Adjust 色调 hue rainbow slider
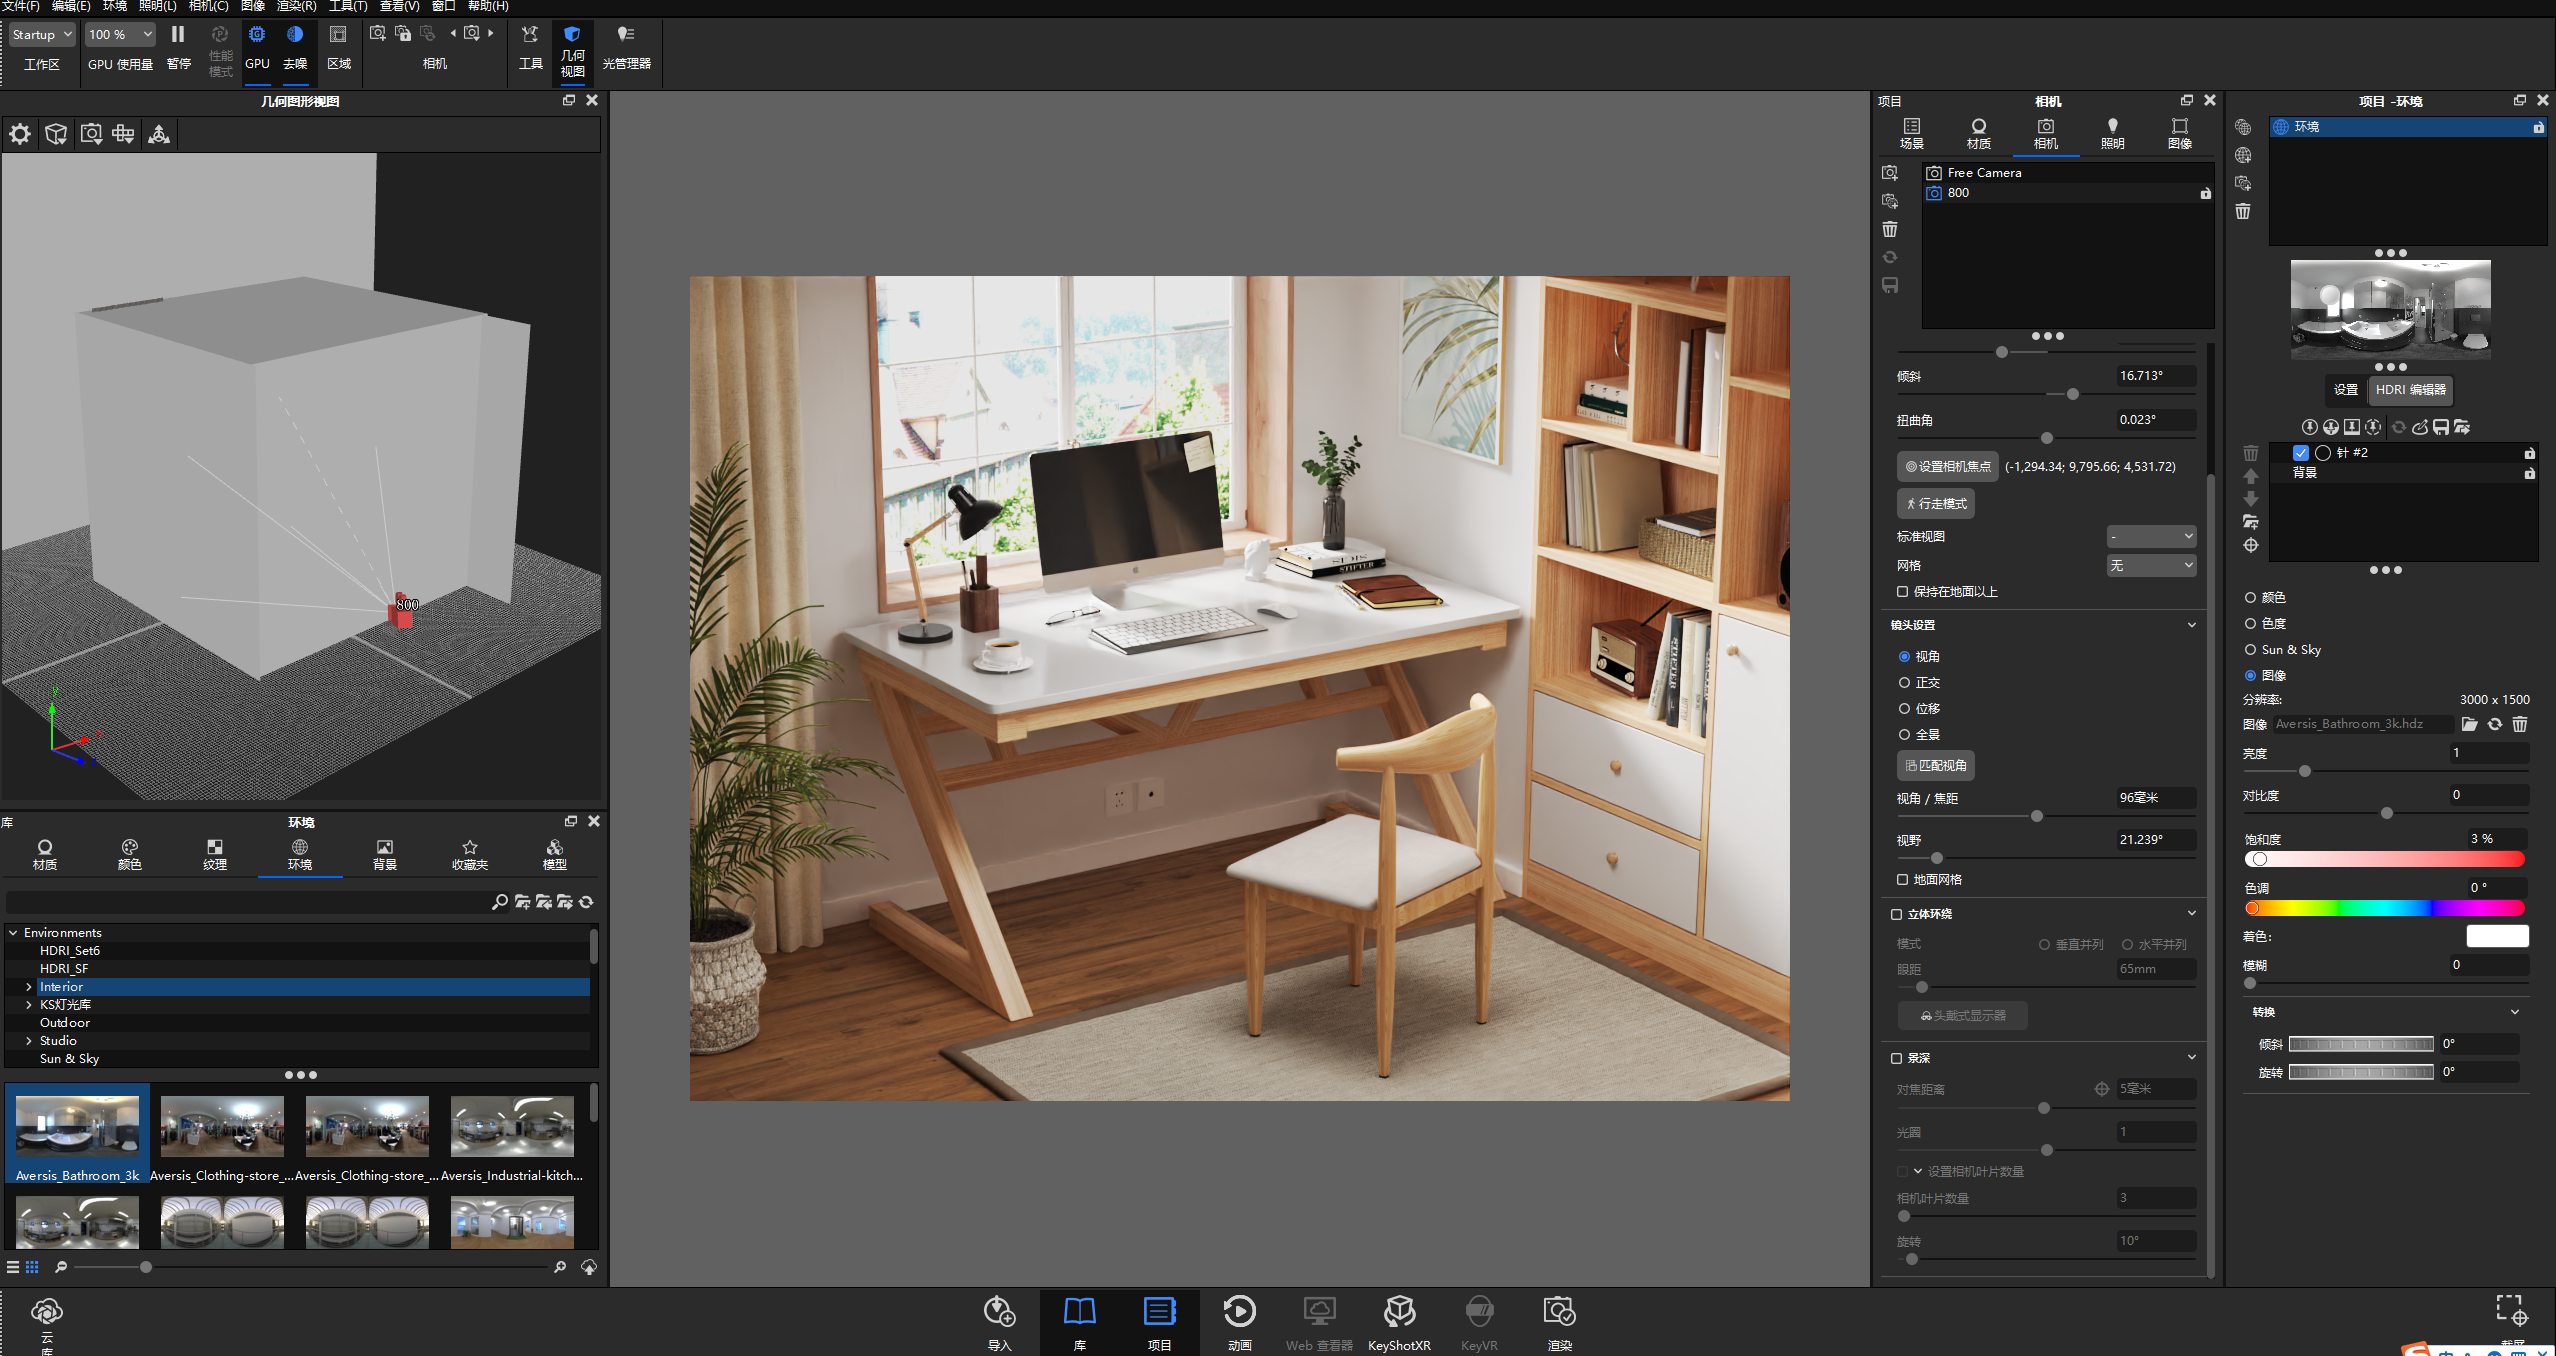 click(2384, 908)
